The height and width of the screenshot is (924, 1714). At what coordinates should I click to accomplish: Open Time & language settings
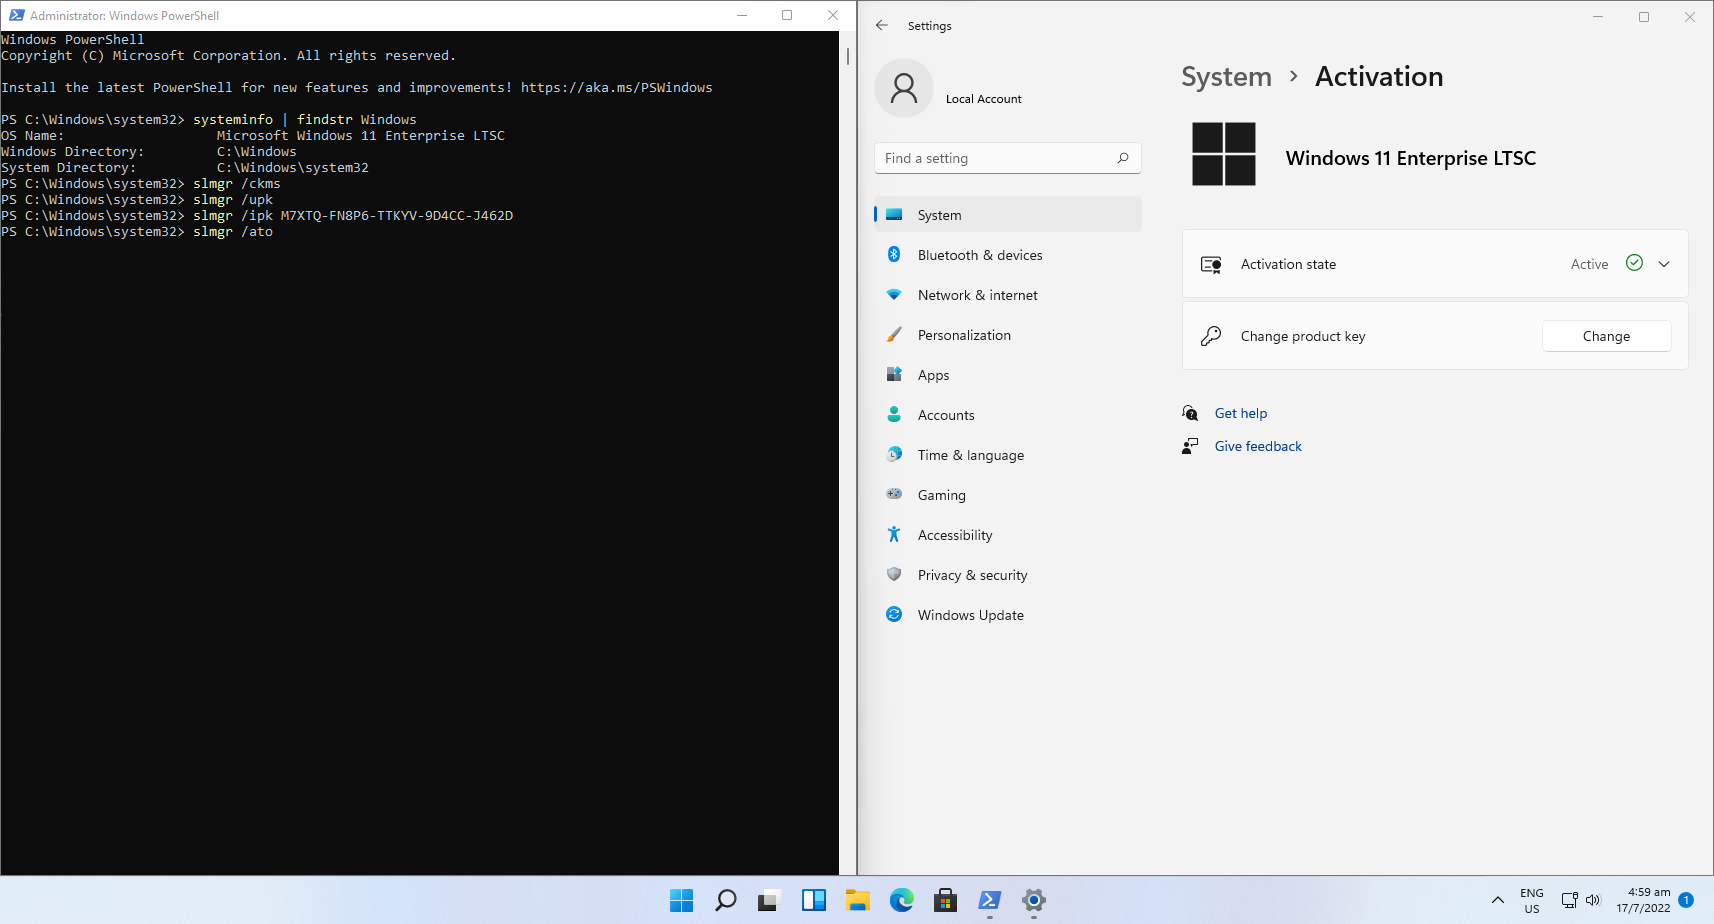(1008, 455)
